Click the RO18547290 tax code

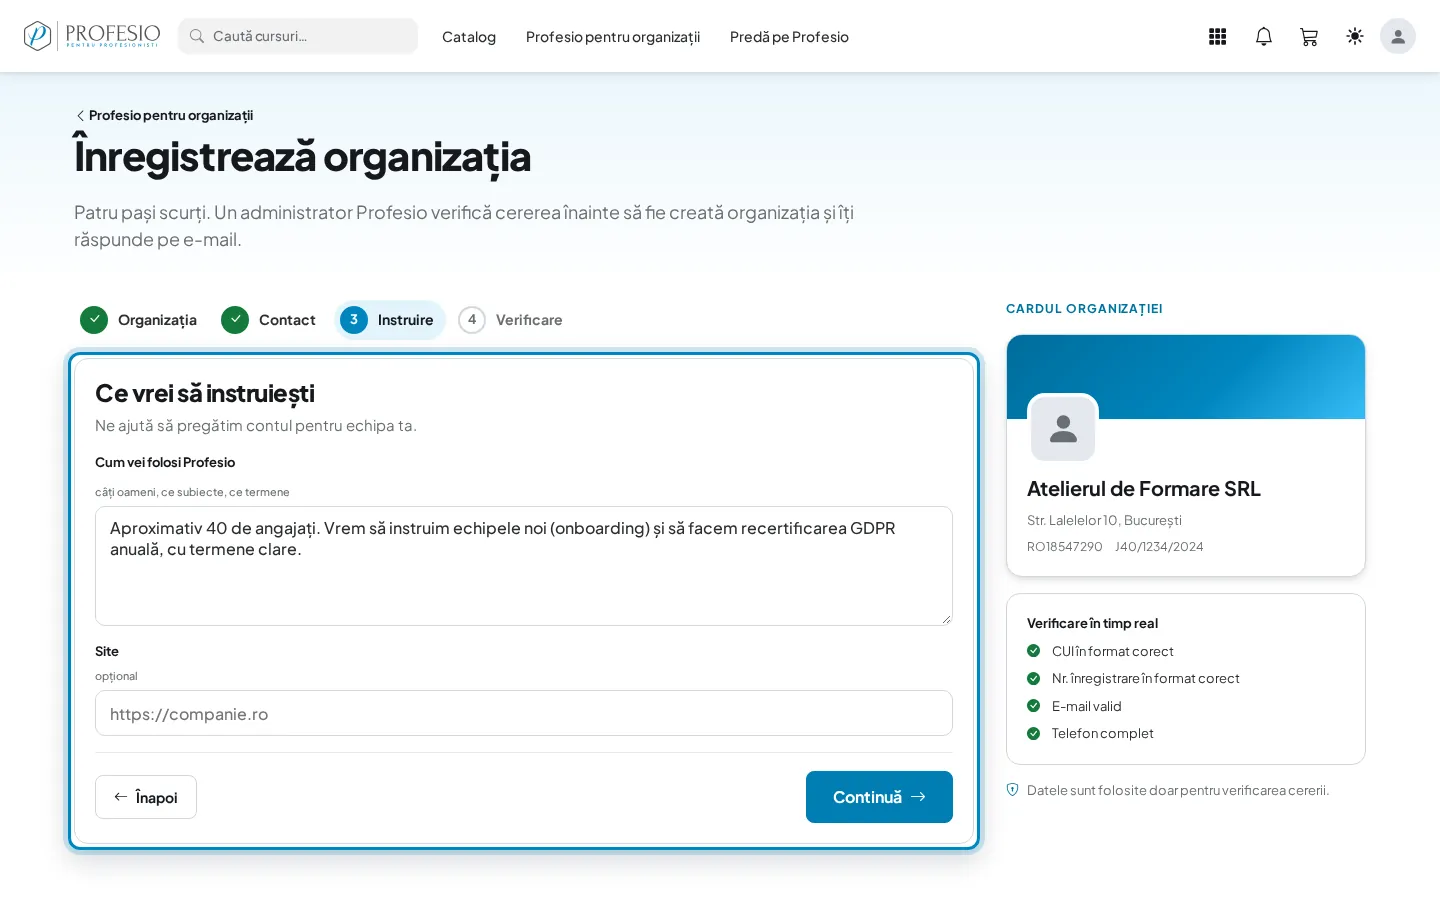[x=1064, y=547]
